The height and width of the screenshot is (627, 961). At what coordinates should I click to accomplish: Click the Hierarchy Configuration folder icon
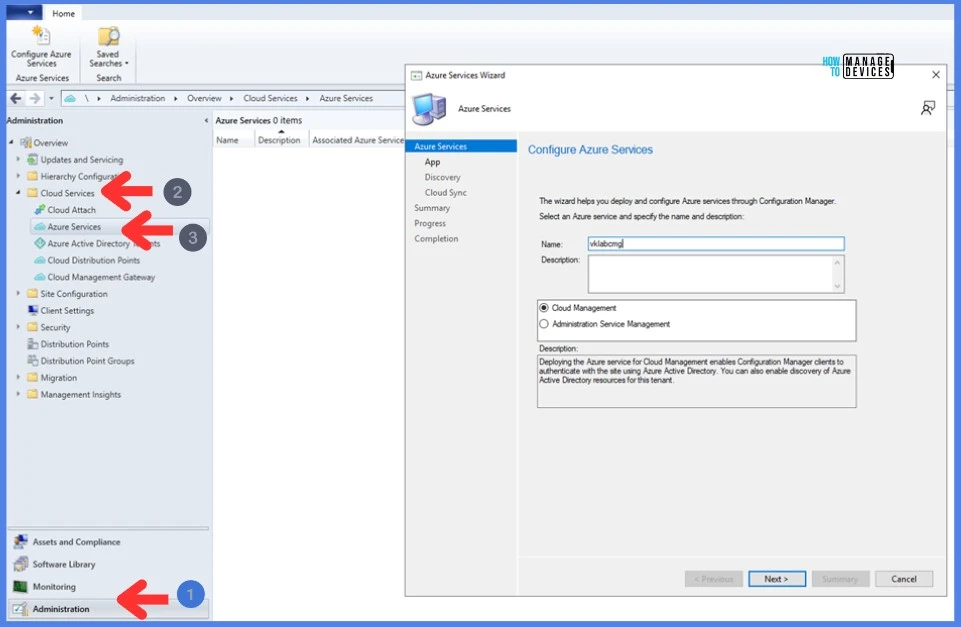tap(32, 177)
